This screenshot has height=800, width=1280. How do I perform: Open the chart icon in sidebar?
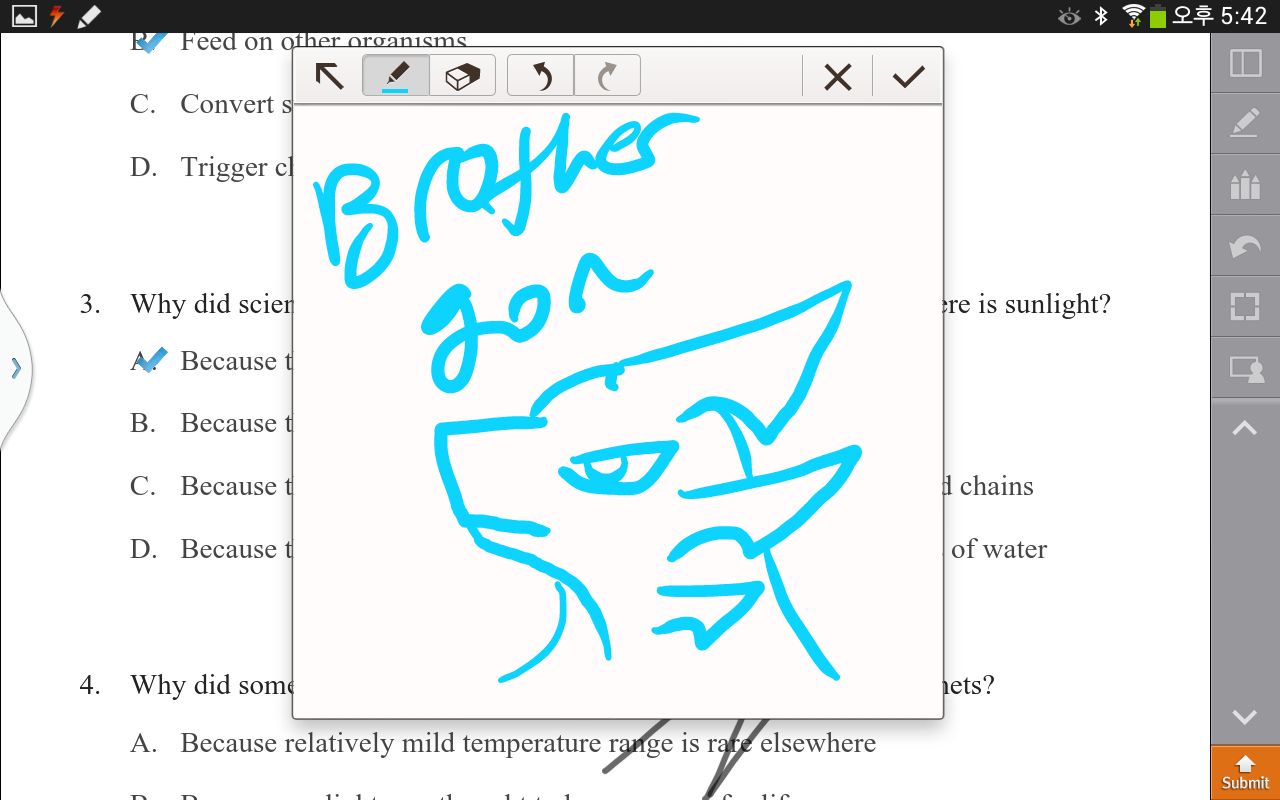tap(1245, 185)
